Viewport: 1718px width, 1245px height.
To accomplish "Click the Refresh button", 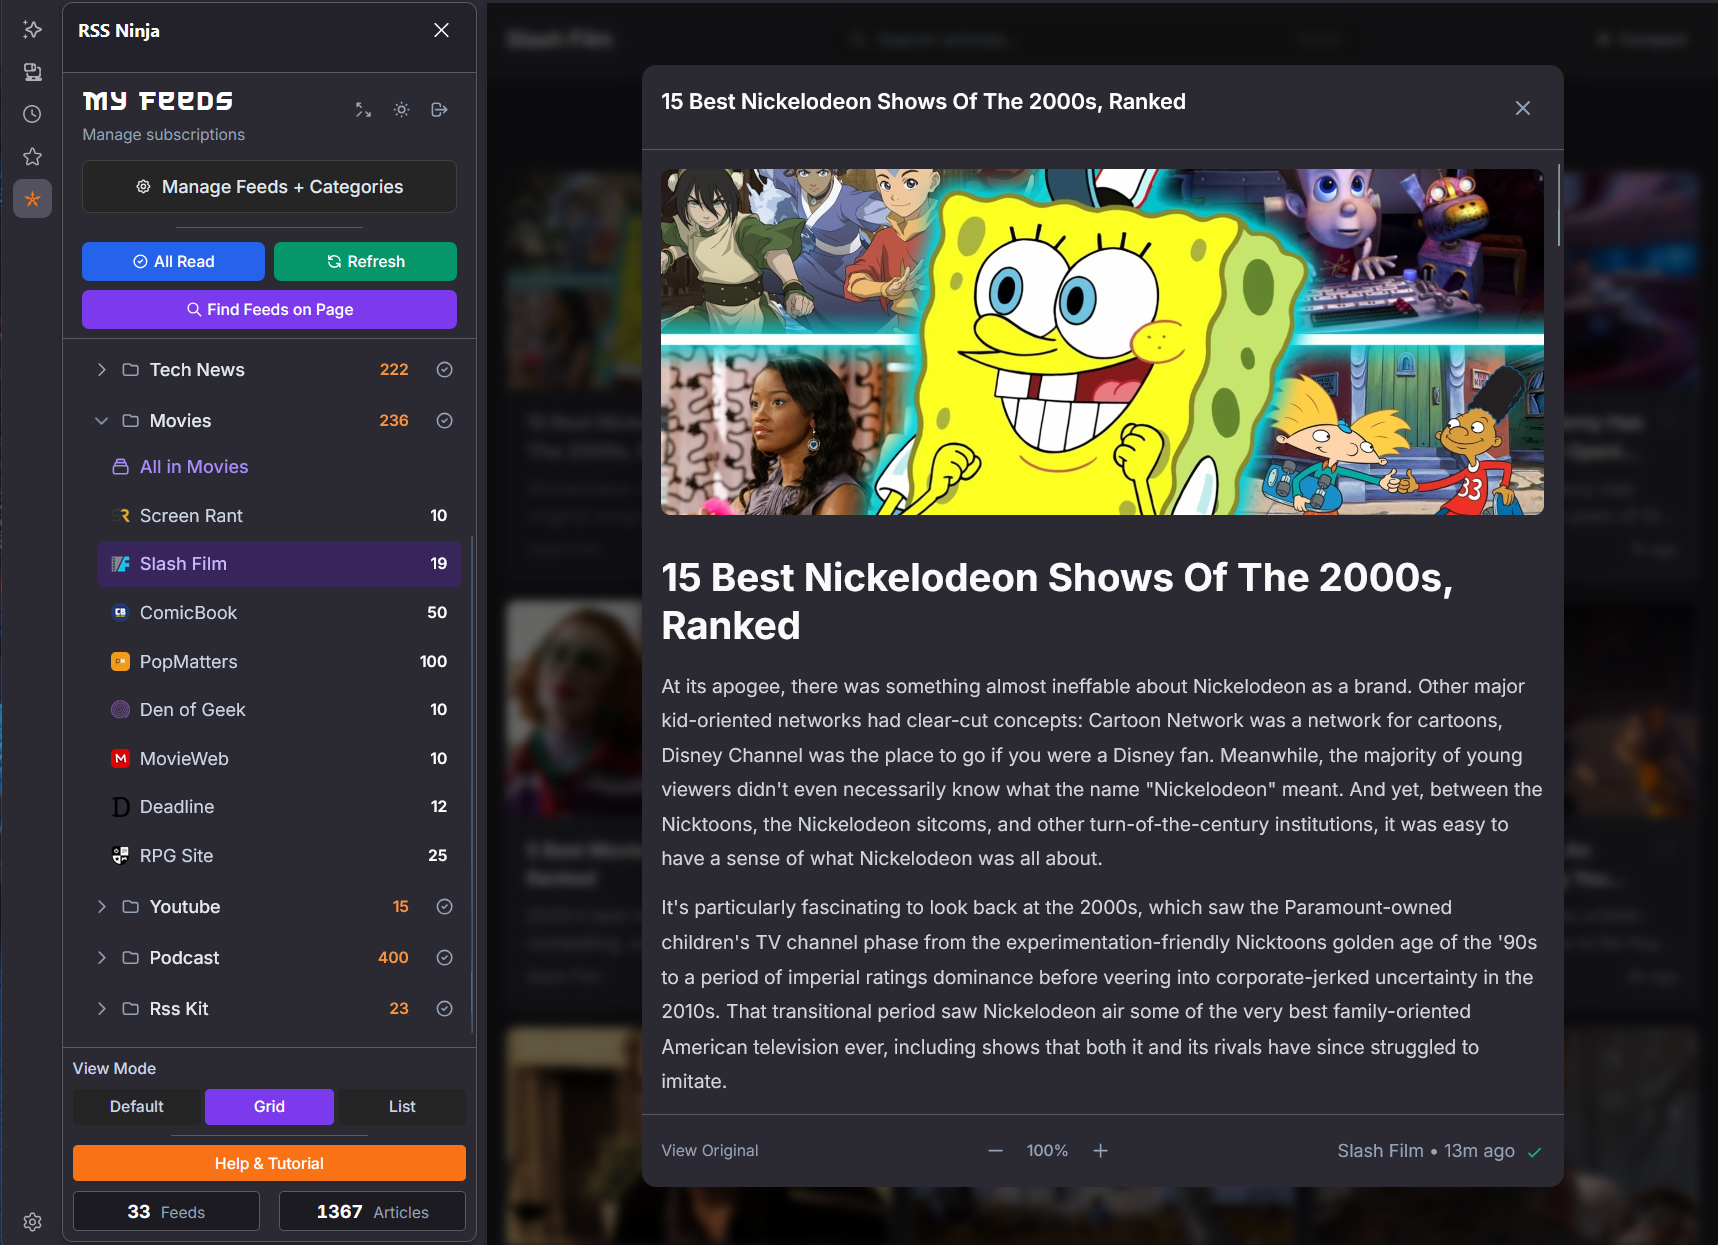I will click(x=365, y=261).
